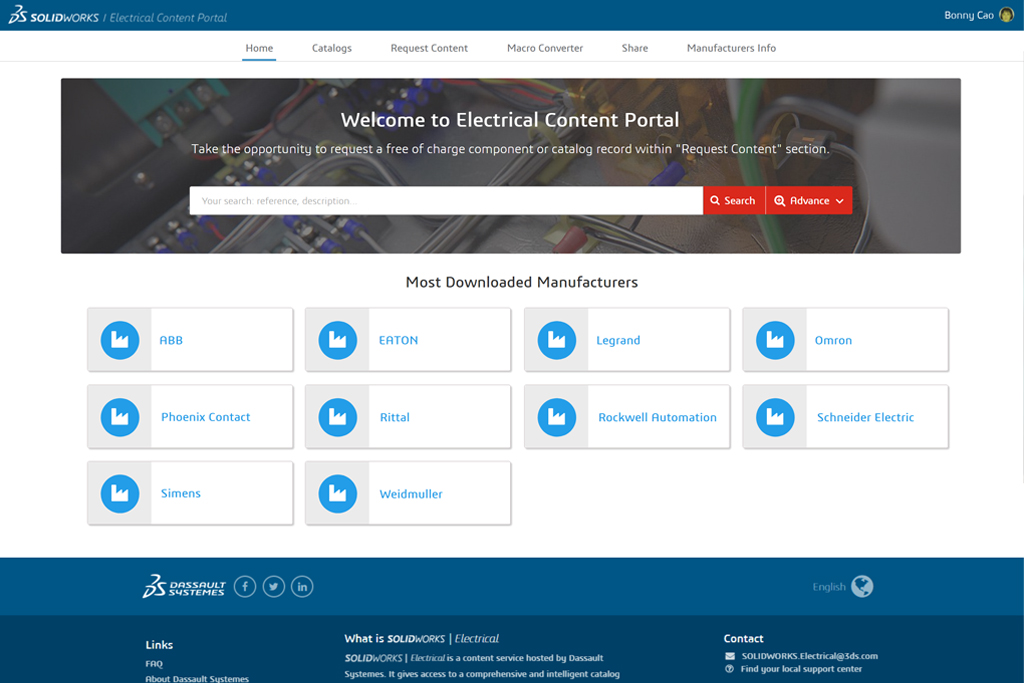
Task: Open the Catalogs tab
Action: [332, 48]
